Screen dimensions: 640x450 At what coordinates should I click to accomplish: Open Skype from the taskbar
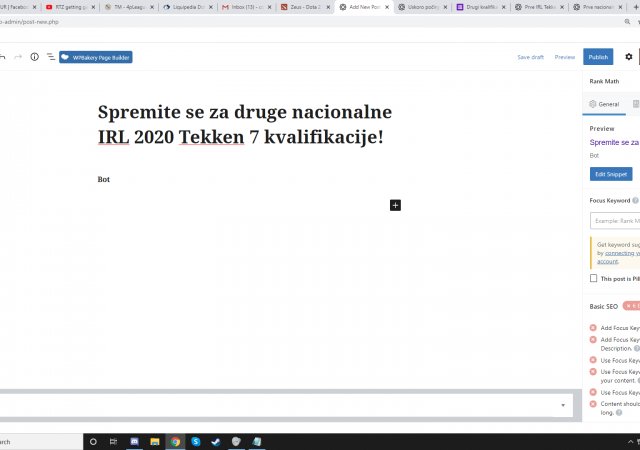click(x=196, y=441)
